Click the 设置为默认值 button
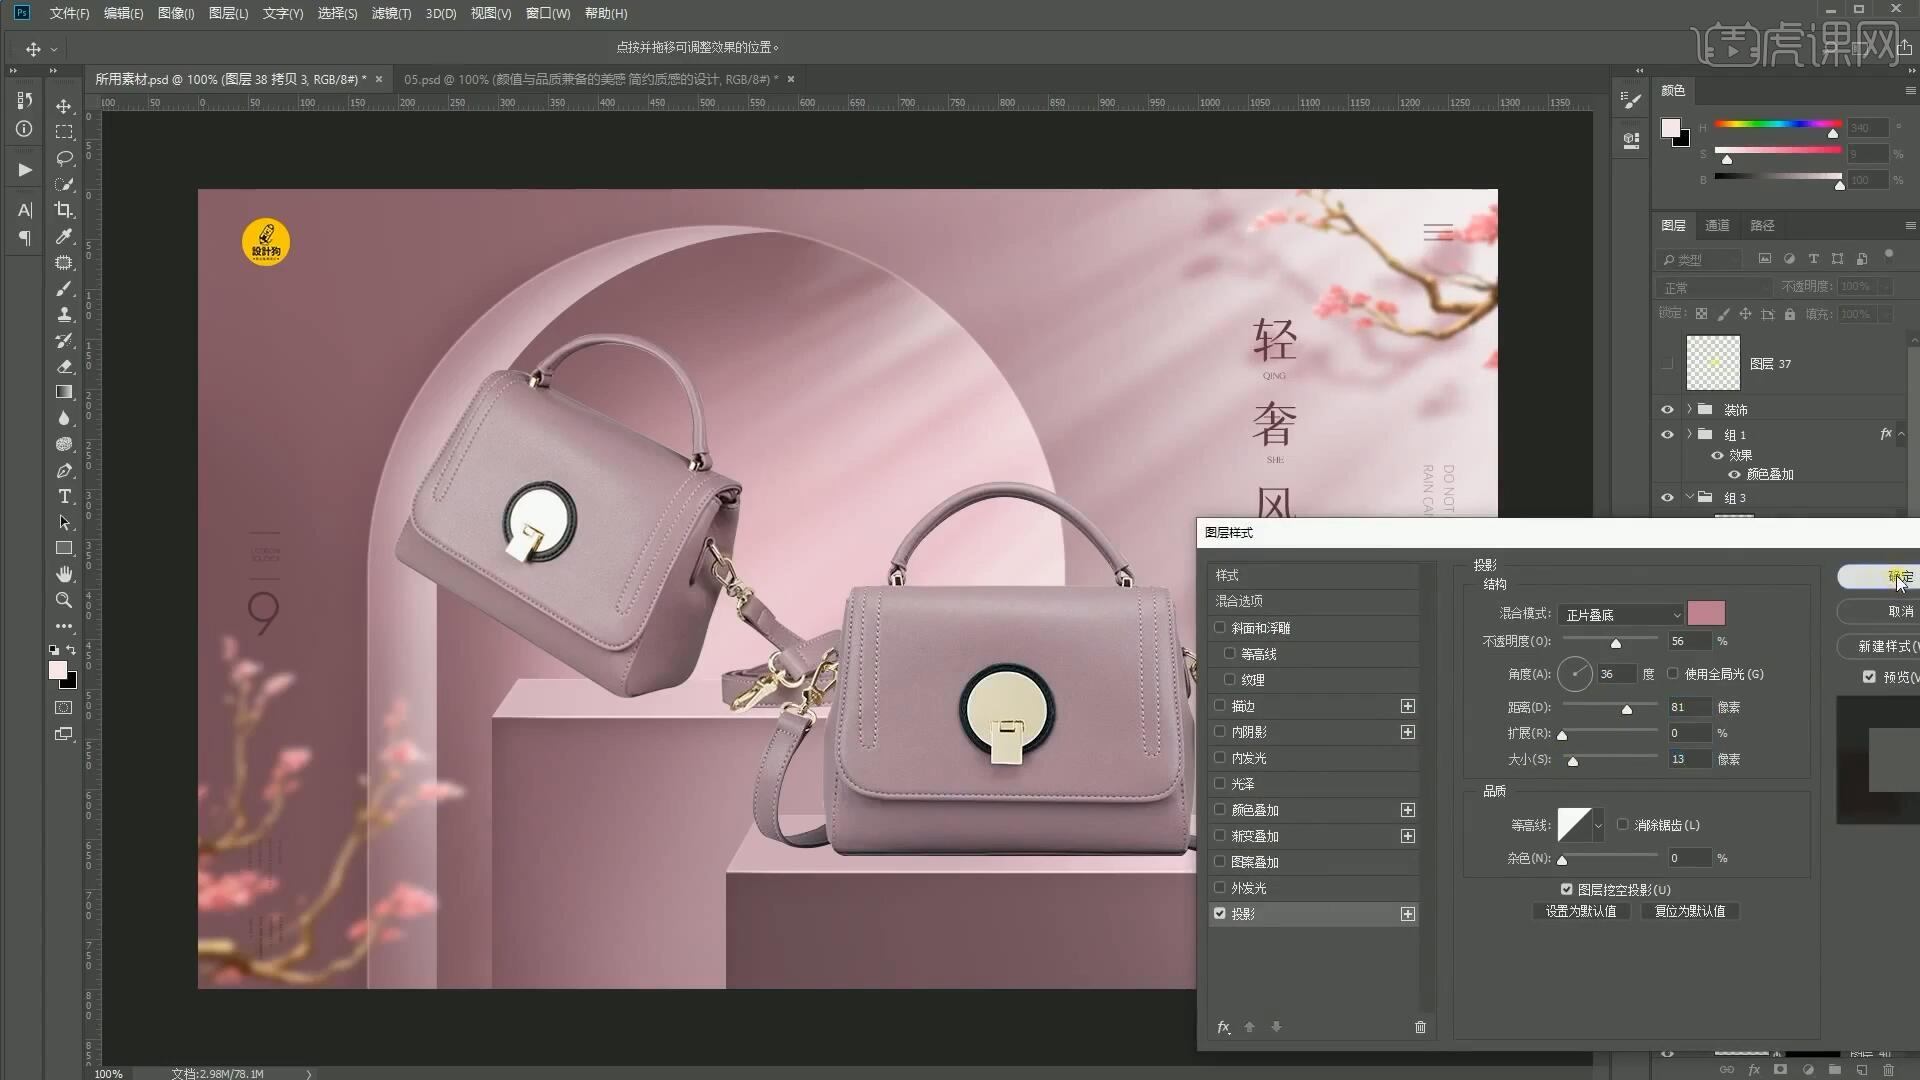This screenshot has width=1920, height=1080. [x=1580, y=911]
